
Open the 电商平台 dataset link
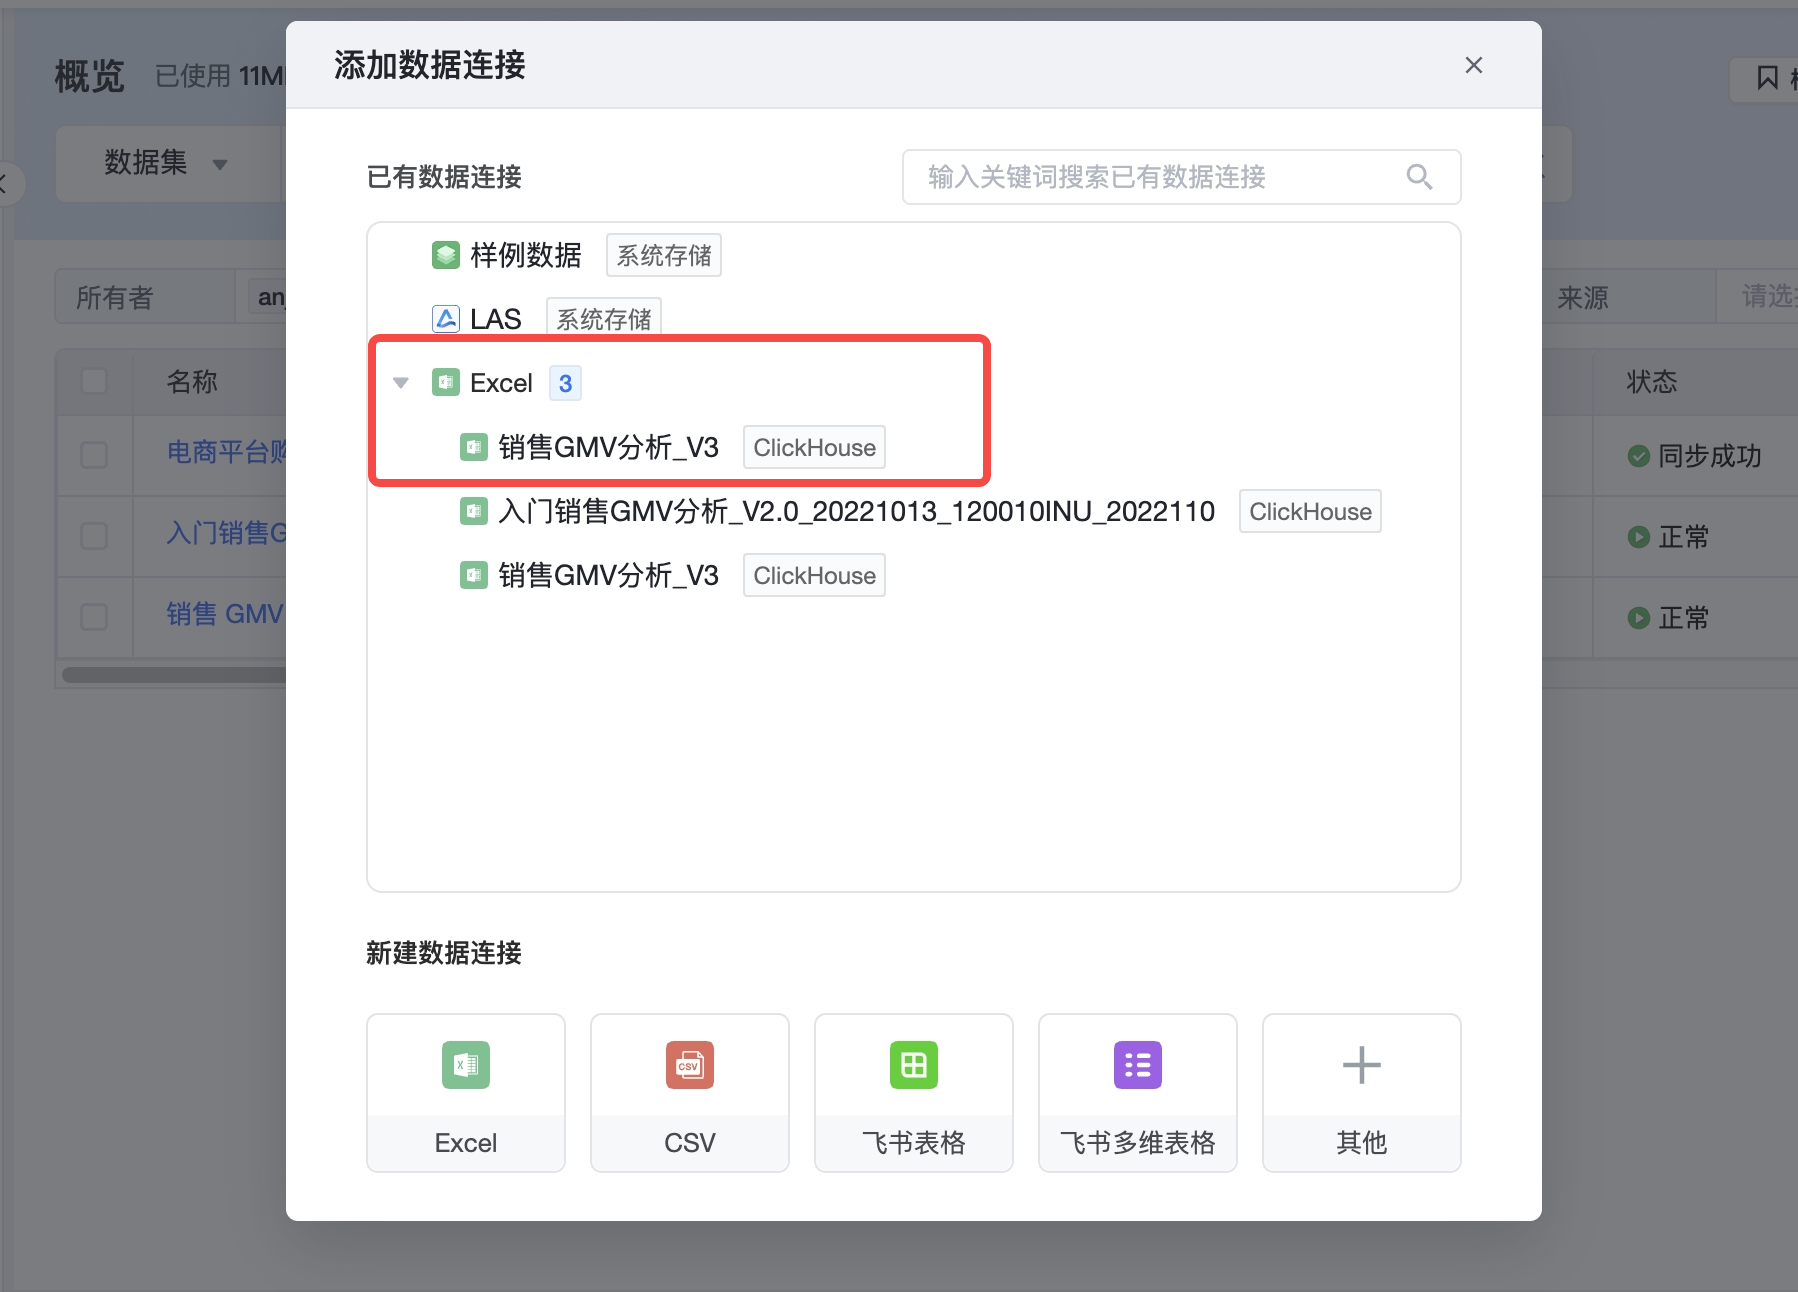[x=226, y=453]
